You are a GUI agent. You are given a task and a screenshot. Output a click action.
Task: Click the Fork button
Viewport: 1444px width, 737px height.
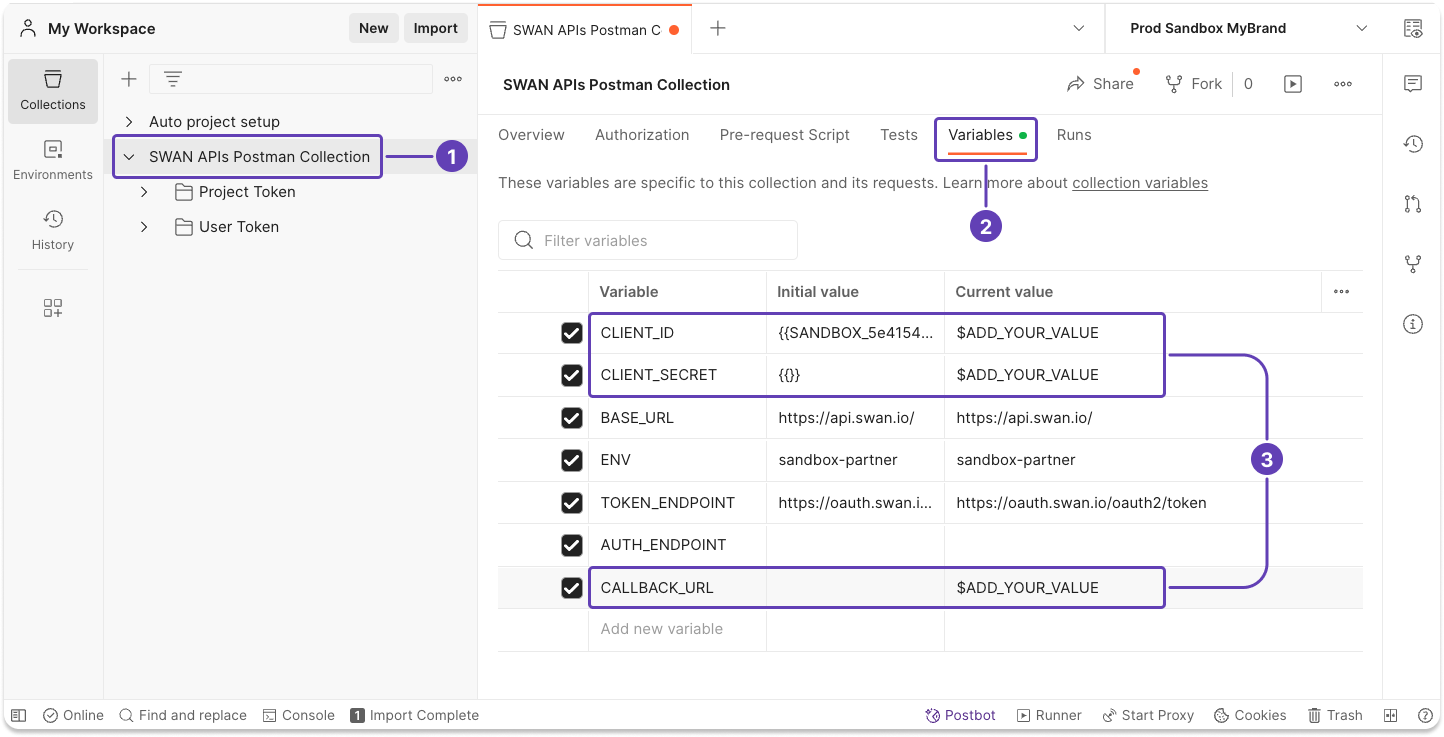[x=1194, y=84]
